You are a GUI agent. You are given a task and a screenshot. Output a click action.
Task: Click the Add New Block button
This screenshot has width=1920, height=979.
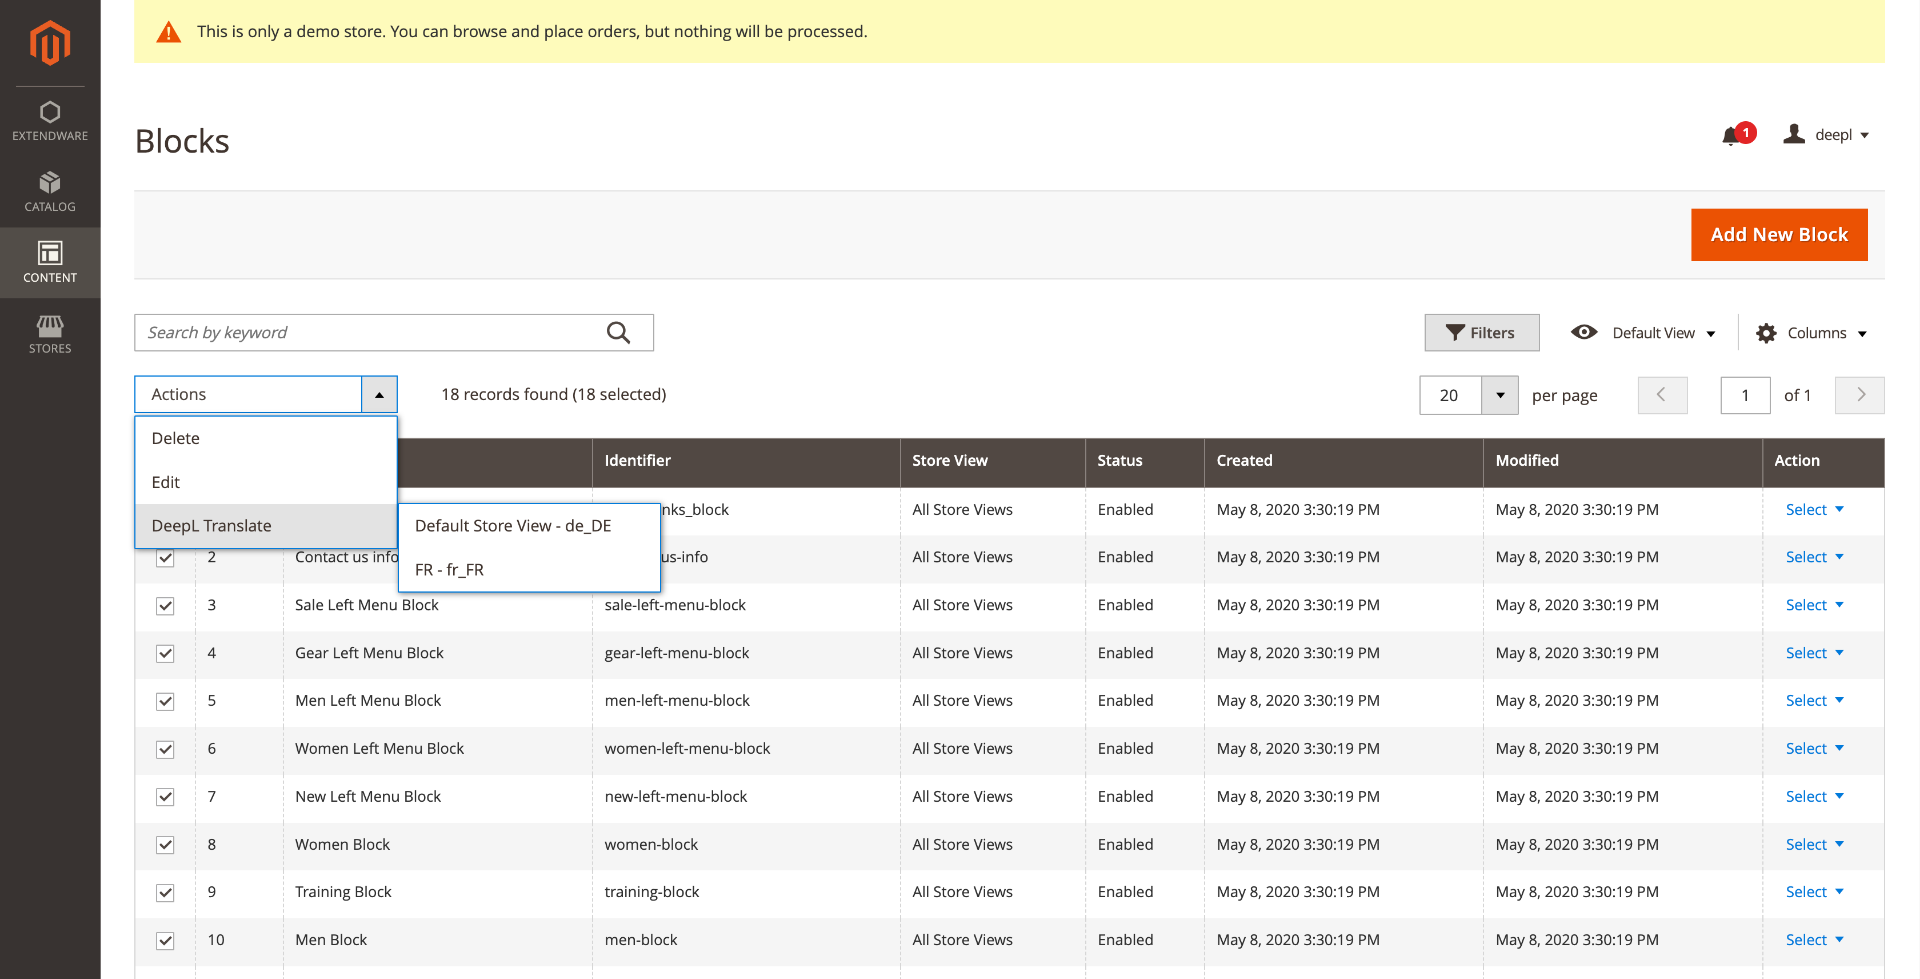coord(1778,235)
